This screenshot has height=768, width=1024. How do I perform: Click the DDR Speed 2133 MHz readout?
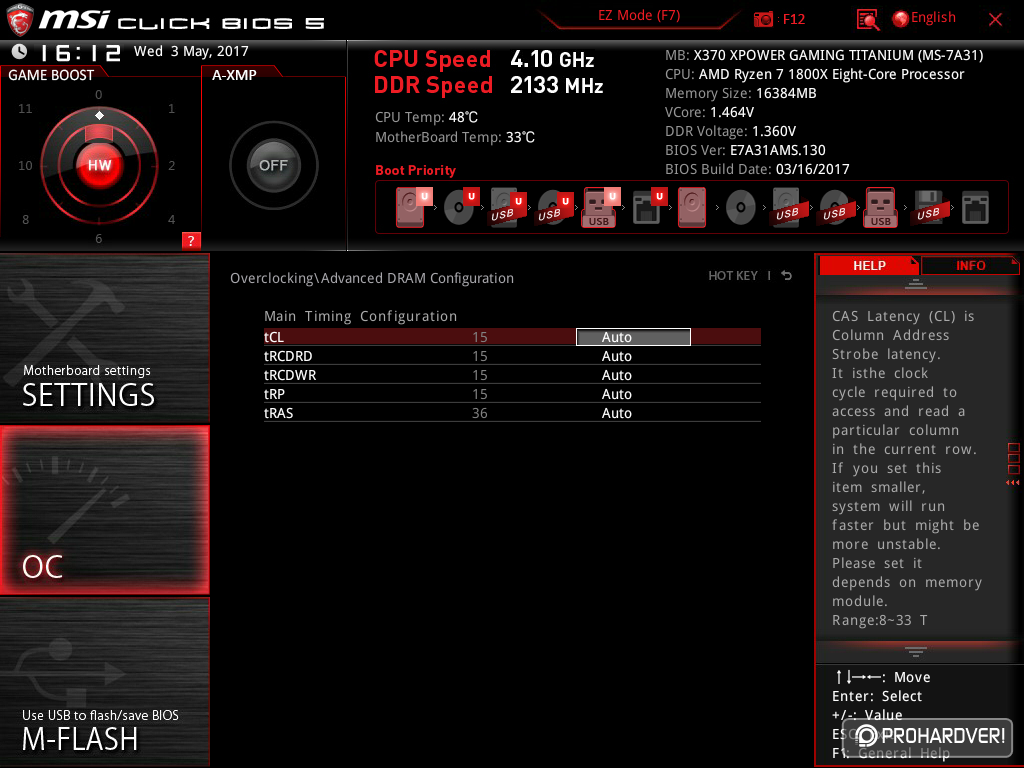pyautogui.click(x=488, y=86)
